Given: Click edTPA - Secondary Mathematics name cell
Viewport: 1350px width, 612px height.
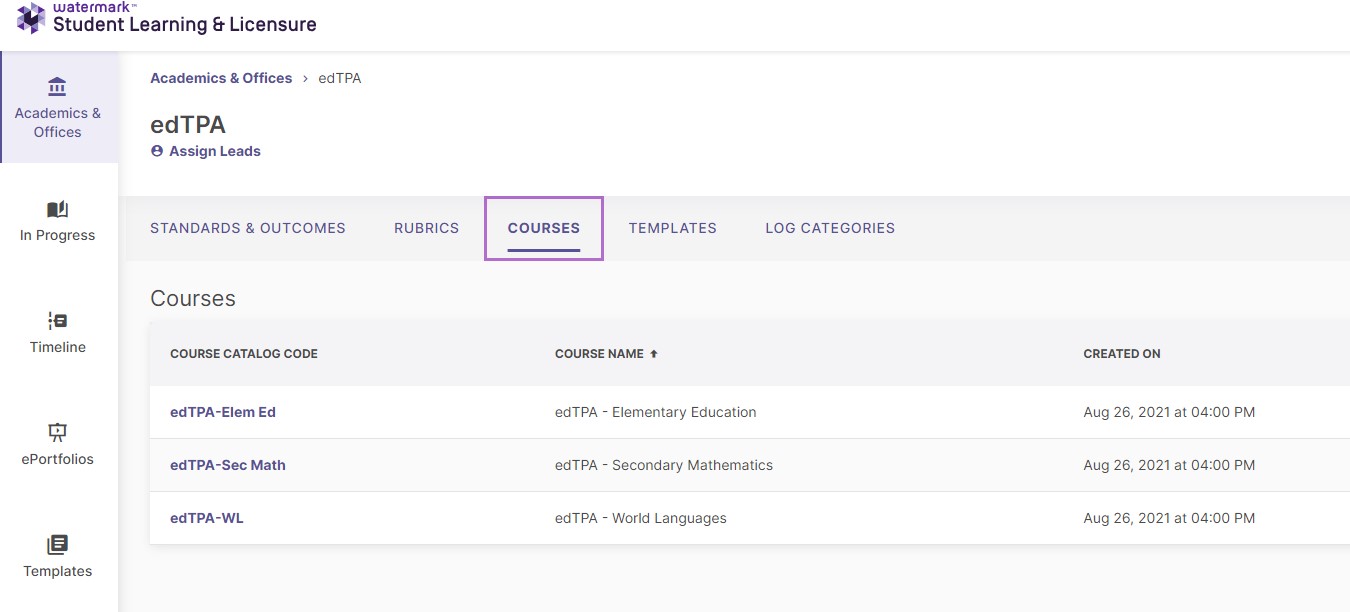Looking at the screenshot, I should (664, 465).
